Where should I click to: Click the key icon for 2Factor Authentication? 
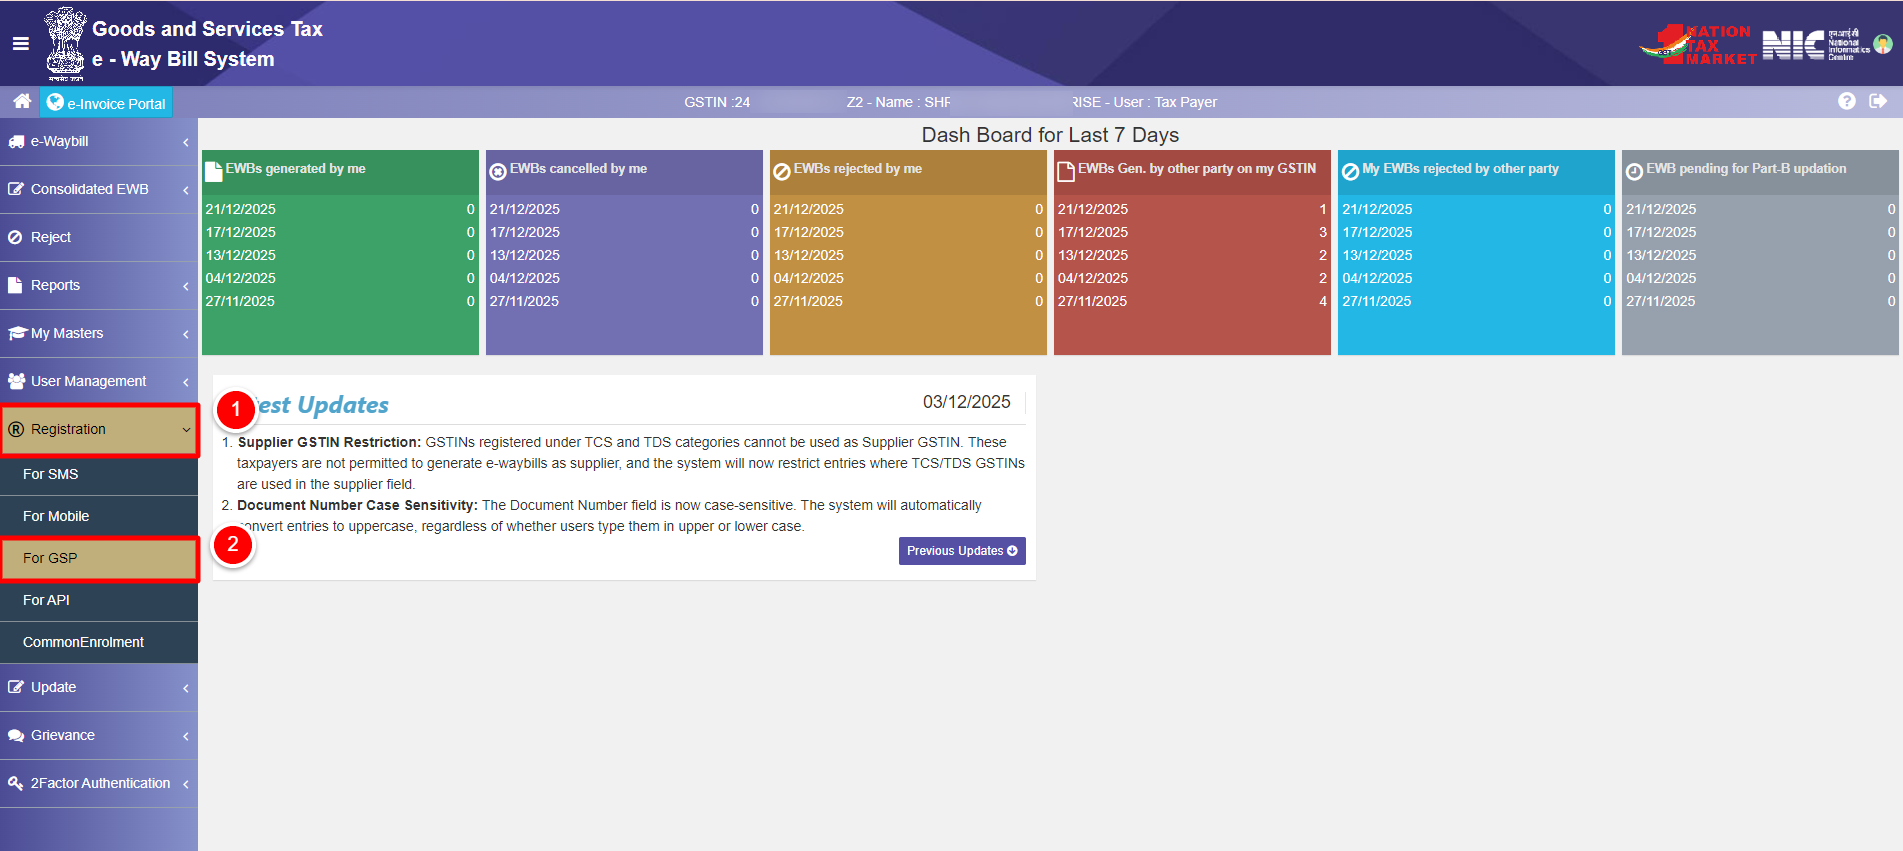16,783
